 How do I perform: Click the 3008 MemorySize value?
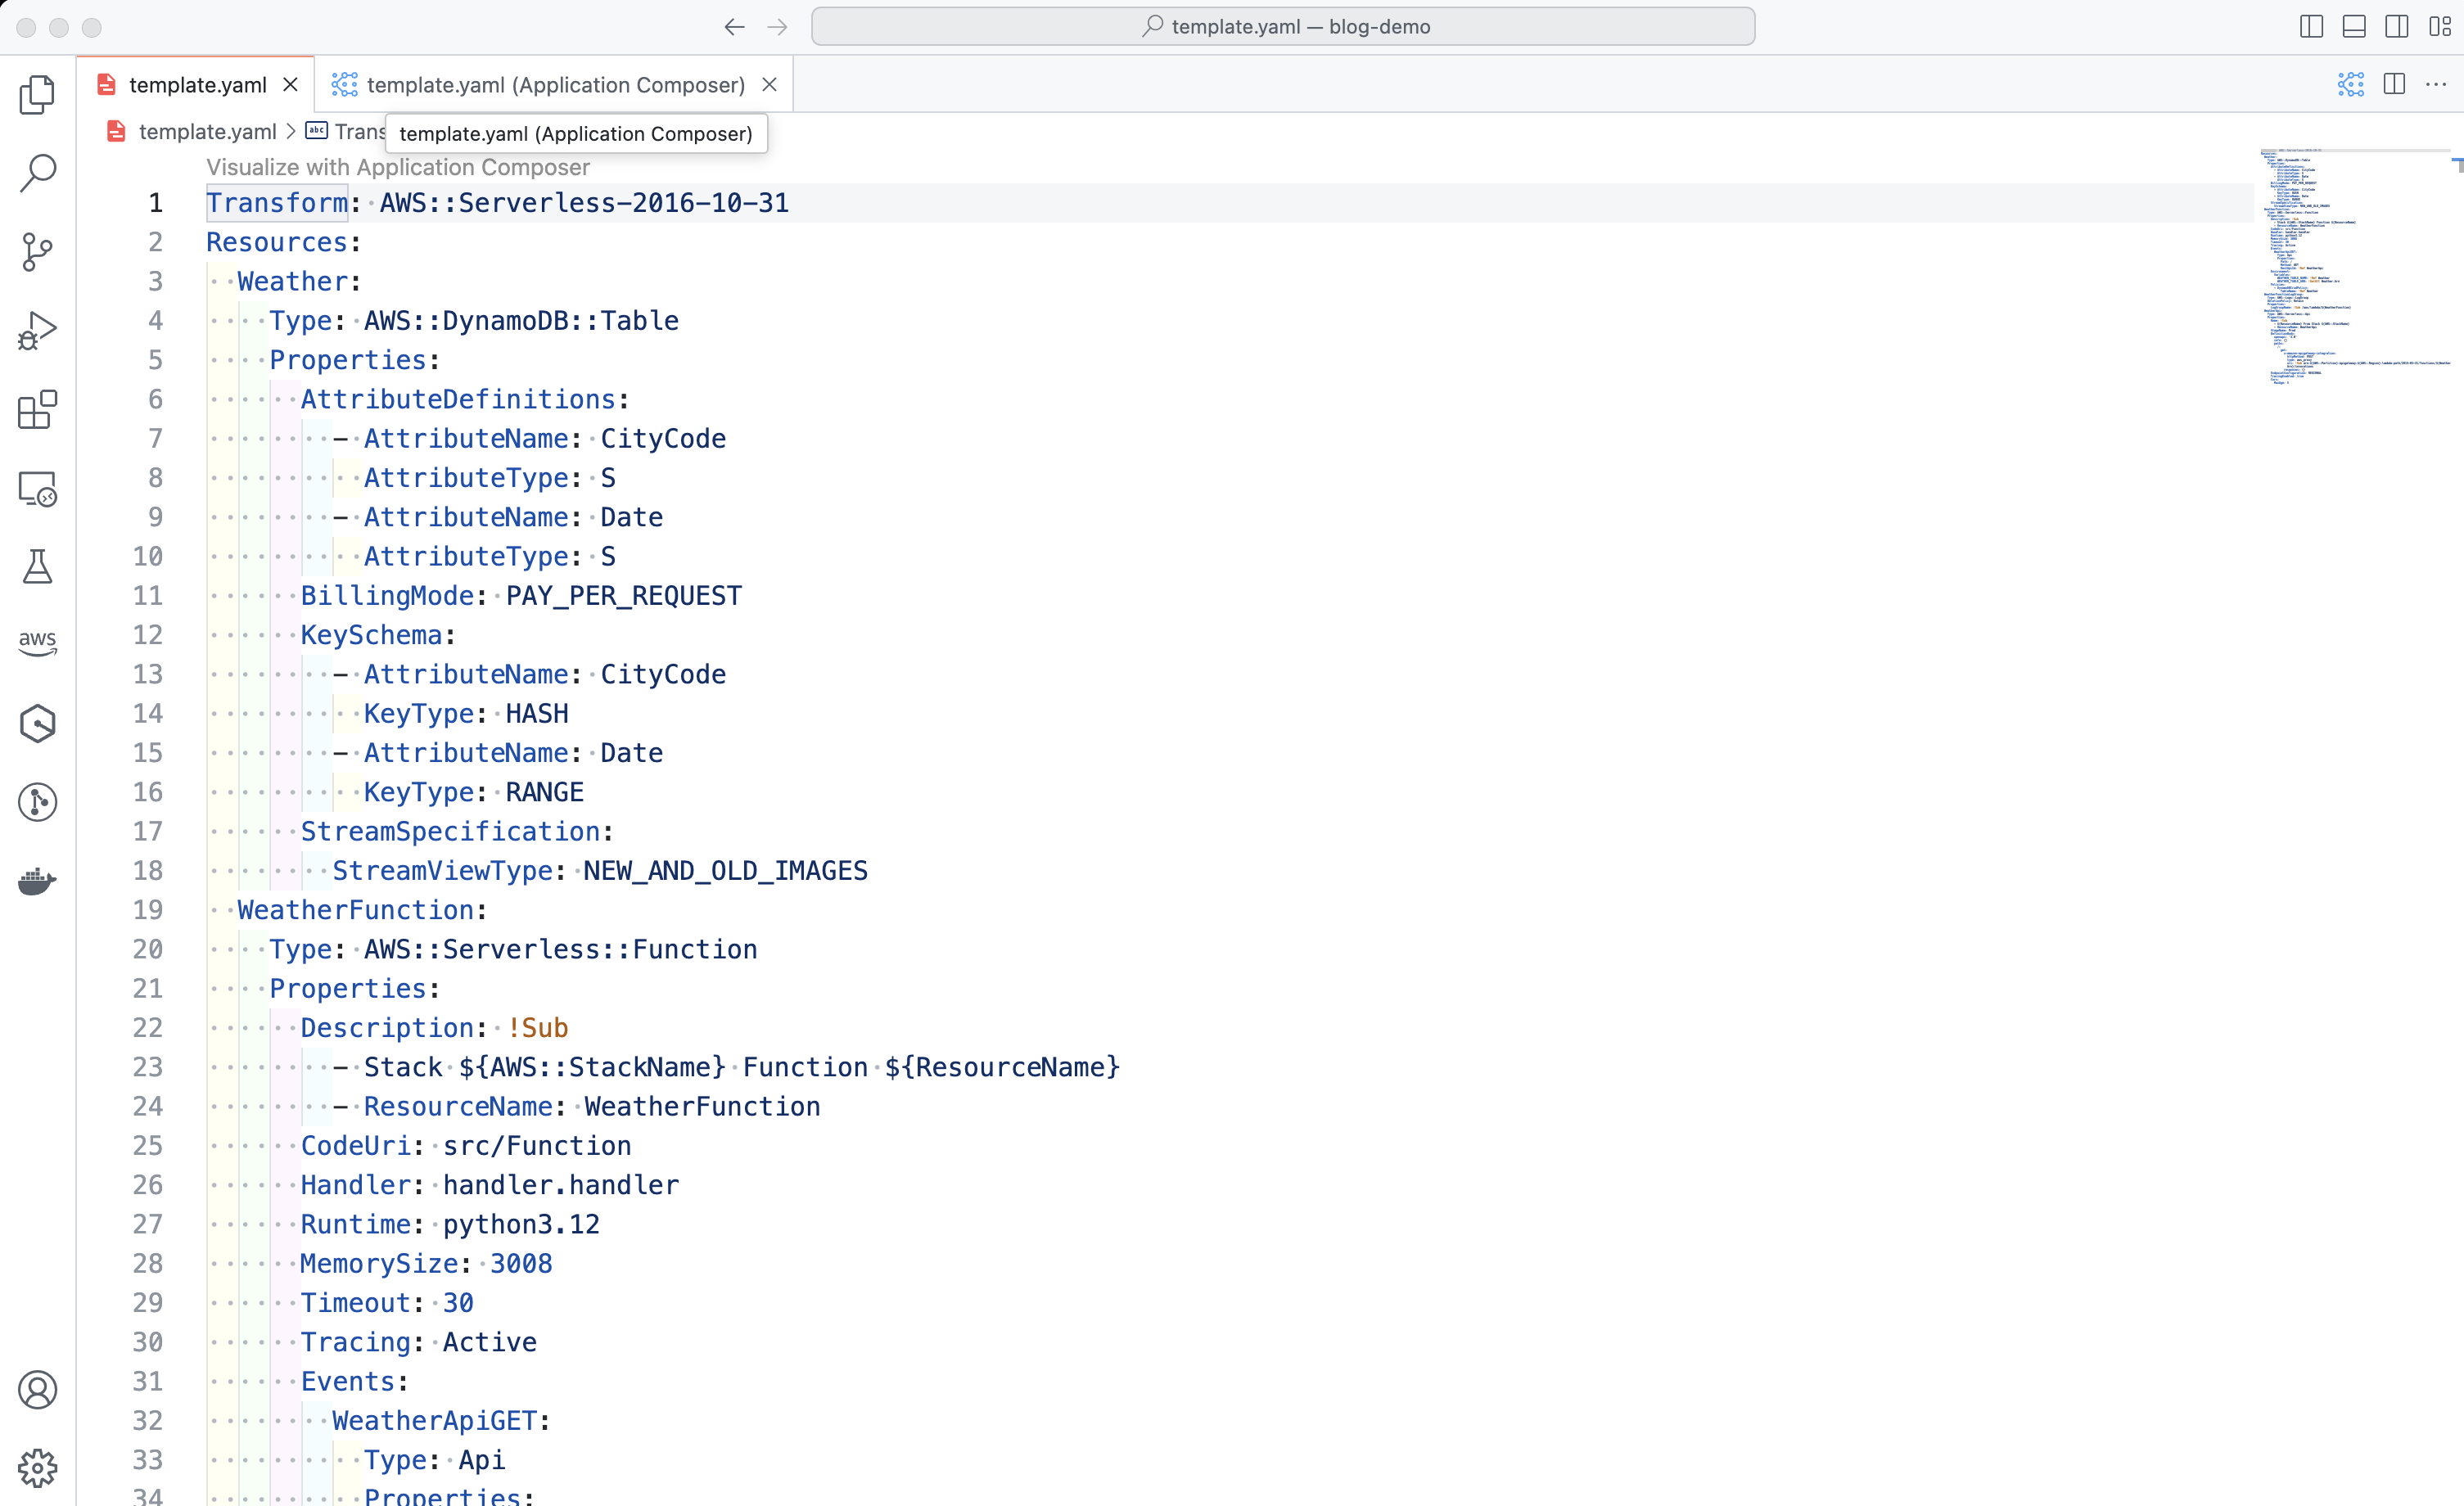coord(521,1264)
